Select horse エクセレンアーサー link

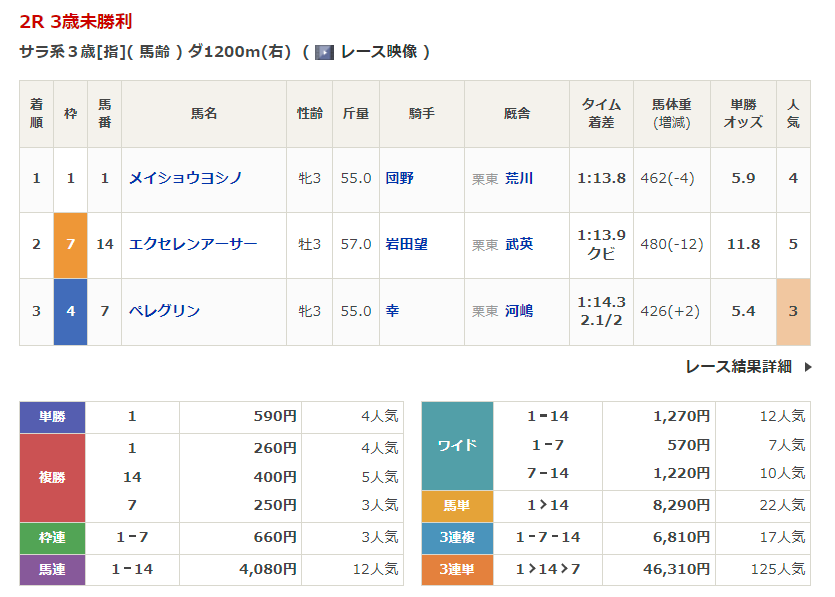pyautogui.click(x=193, y=244)
